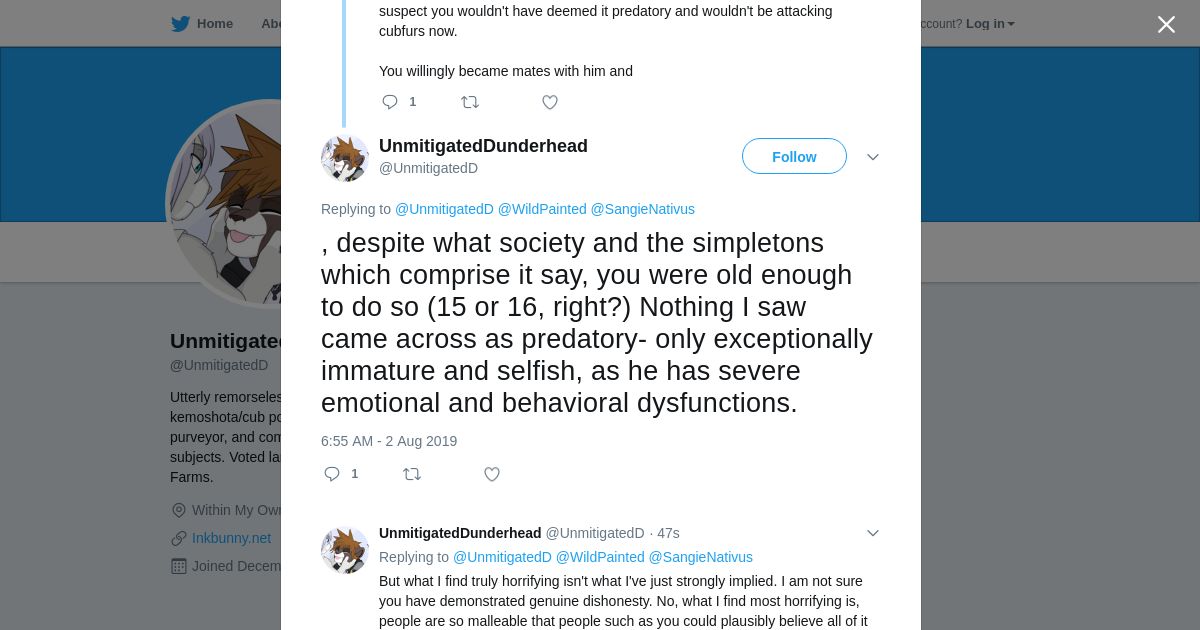The height and width of the screenshot is (630, 1200).
Task: Open @WildPainted mention in Replying to line
Action: pos(542,209)
